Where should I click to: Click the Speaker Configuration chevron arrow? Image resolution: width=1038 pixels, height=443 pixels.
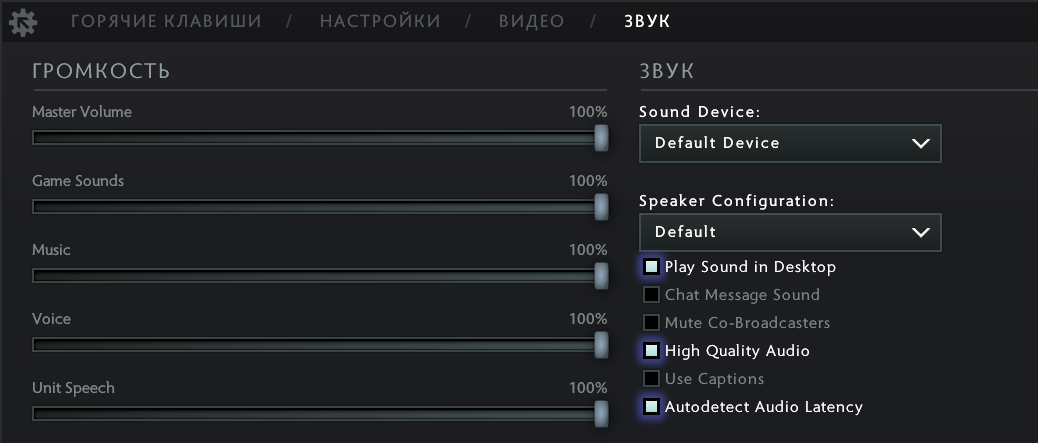[921, 232]
